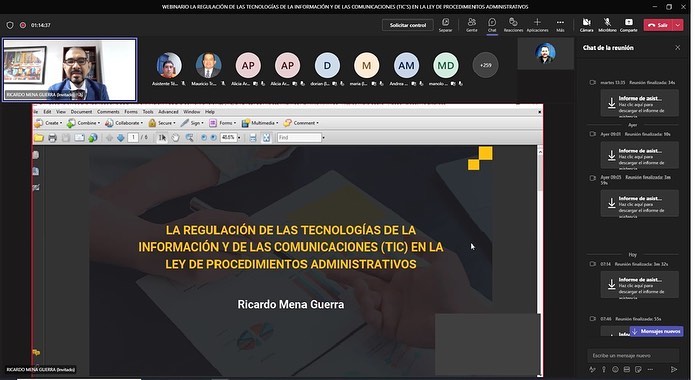Open the zoom percentage dropdown arrow

click(239, 138)
